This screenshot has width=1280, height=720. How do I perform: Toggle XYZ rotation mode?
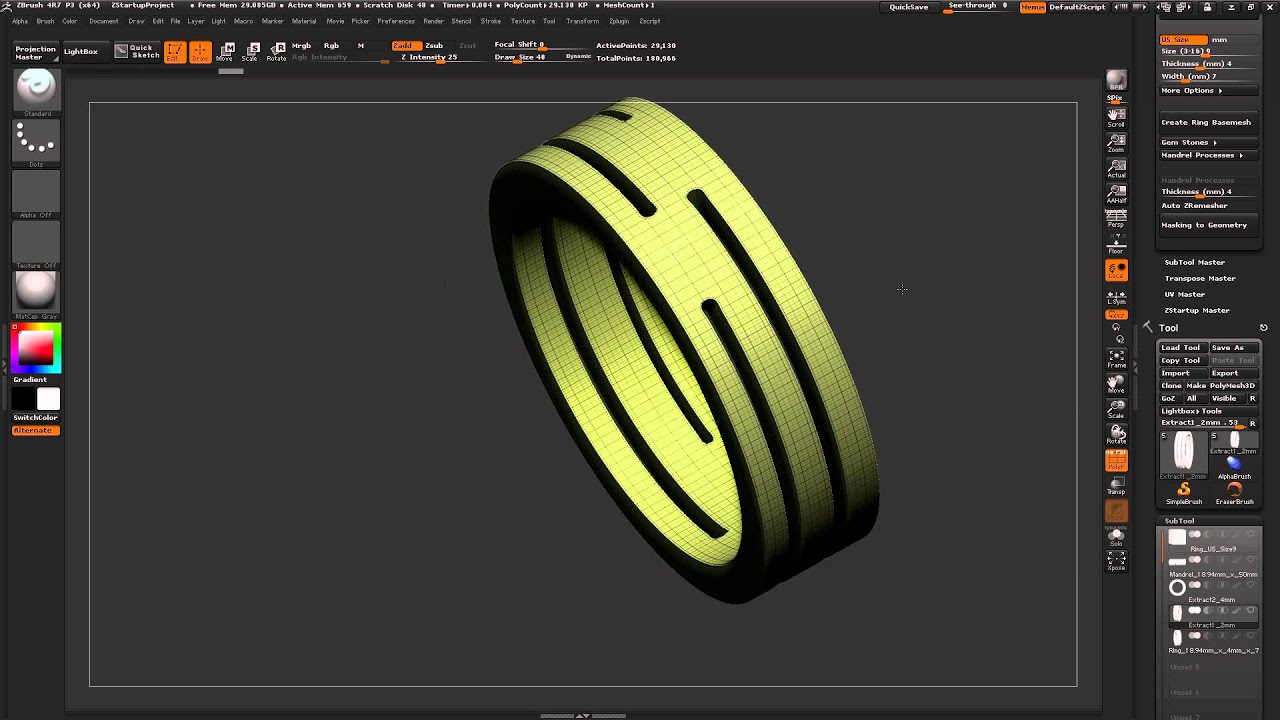1116,315
